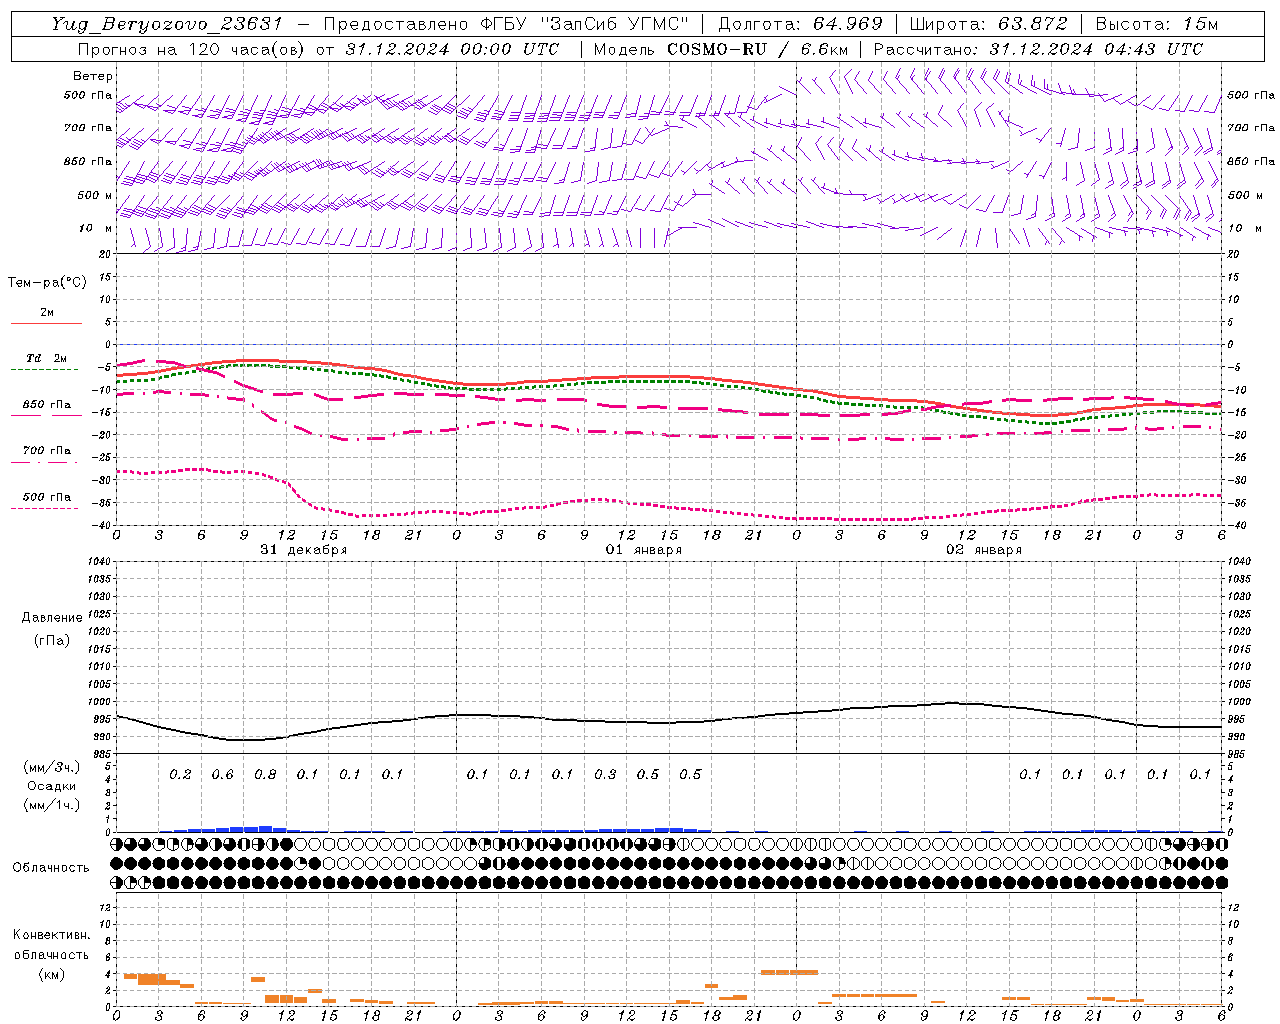The width and height of the screenshot is (1280, 1024).
Task: Click the precipitation value 0.3
Action: pyautogui.click(x=605, y=774)
